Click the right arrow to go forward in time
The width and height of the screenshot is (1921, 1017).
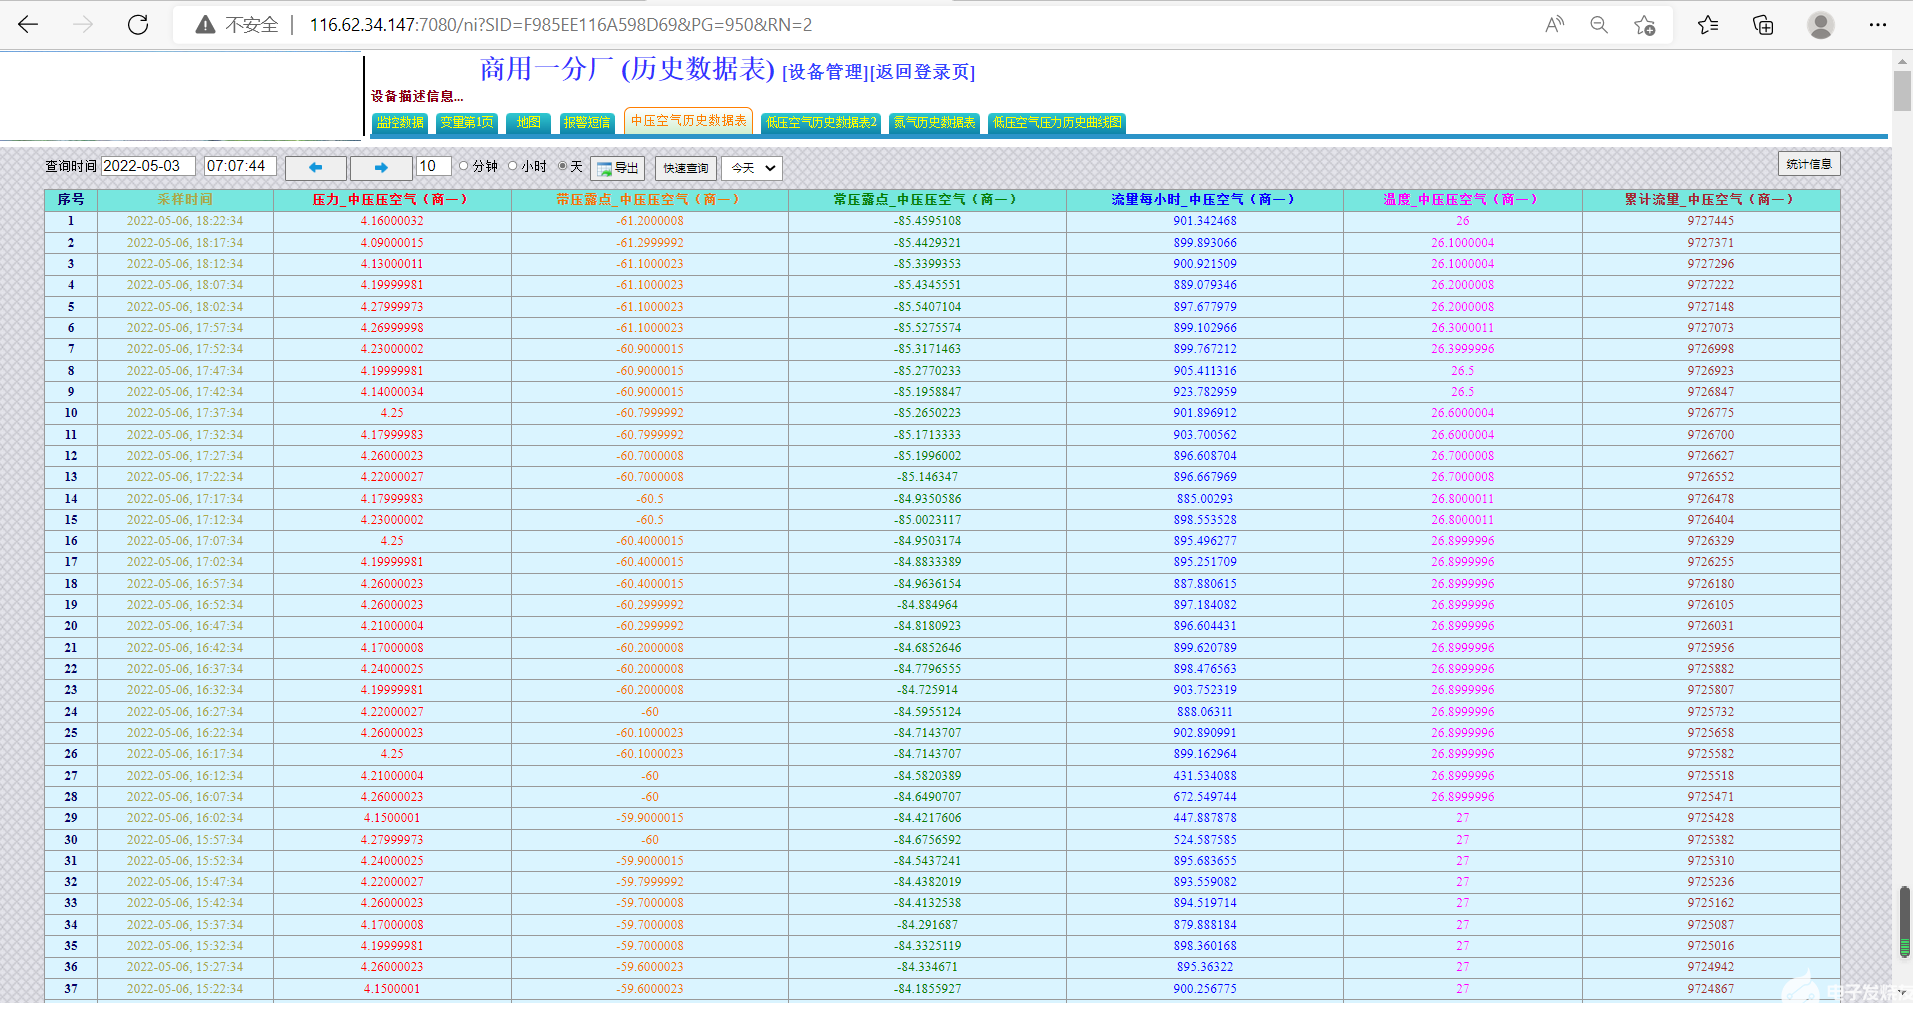(x=381, y=168)
